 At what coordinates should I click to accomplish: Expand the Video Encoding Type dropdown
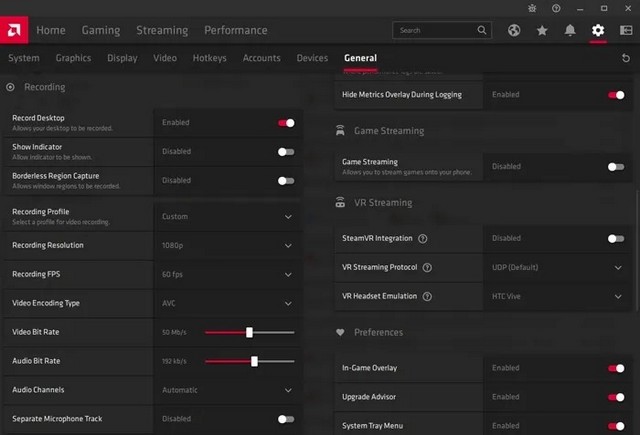point(228,304)
